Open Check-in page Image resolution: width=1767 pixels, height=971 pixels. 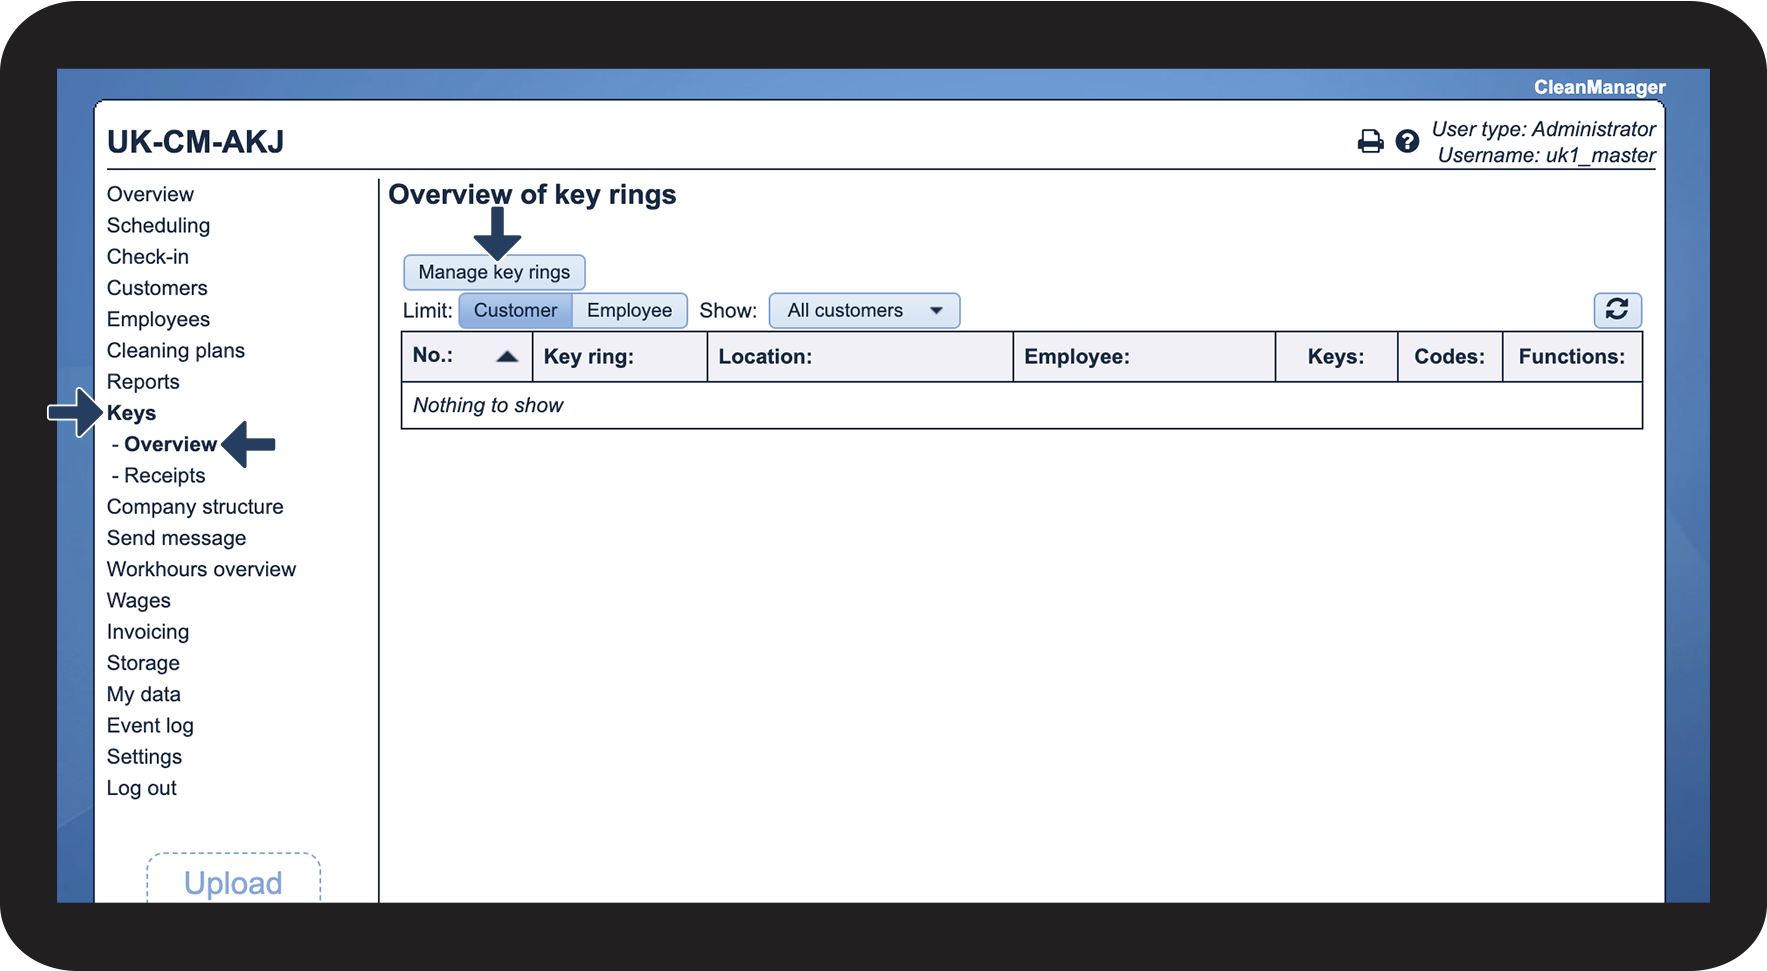pos(148,256)
